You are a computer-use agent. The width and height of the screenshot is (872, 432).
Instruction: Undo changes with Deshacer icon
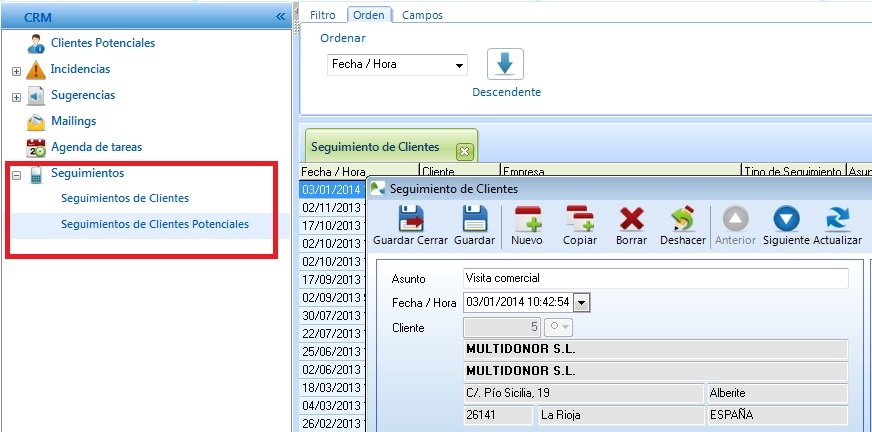[x=682, y=219]
